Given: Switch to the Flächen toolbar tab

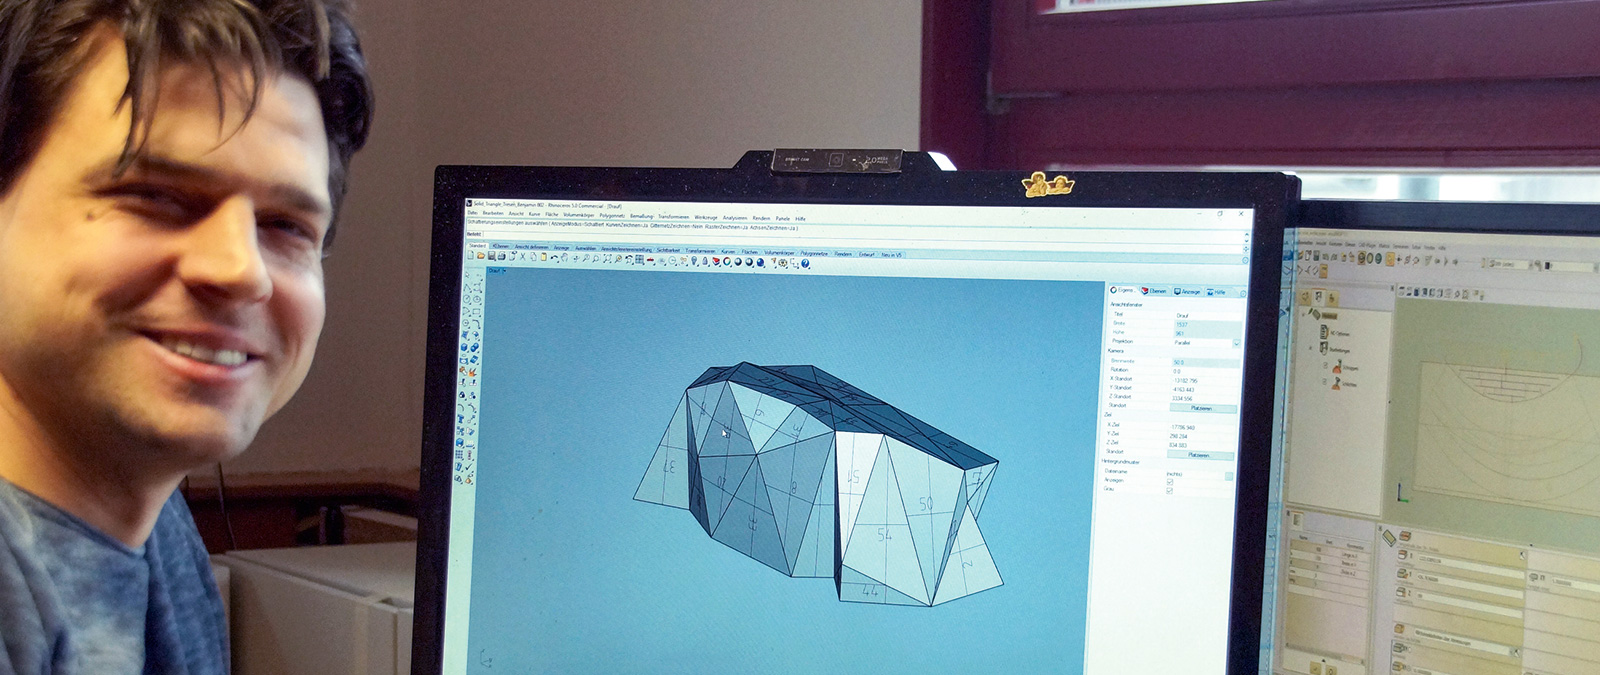Looking at the screenshot, I should [x=750, y=252].
